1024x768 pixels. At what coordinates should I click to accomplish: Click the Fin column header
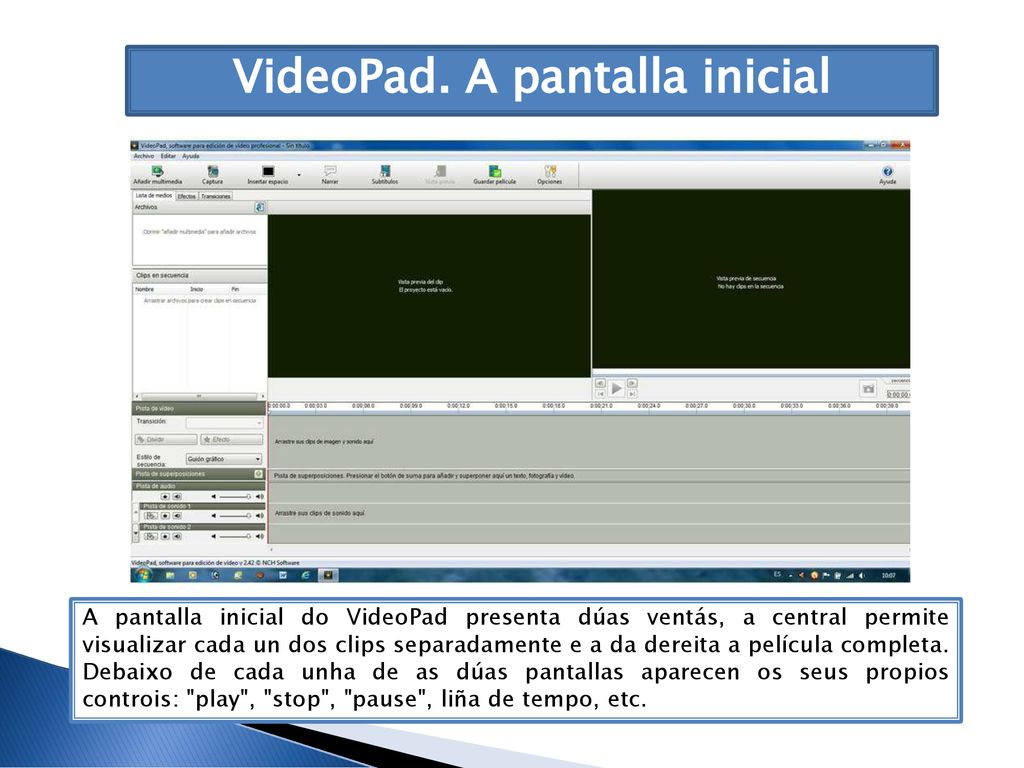(235, 289)
